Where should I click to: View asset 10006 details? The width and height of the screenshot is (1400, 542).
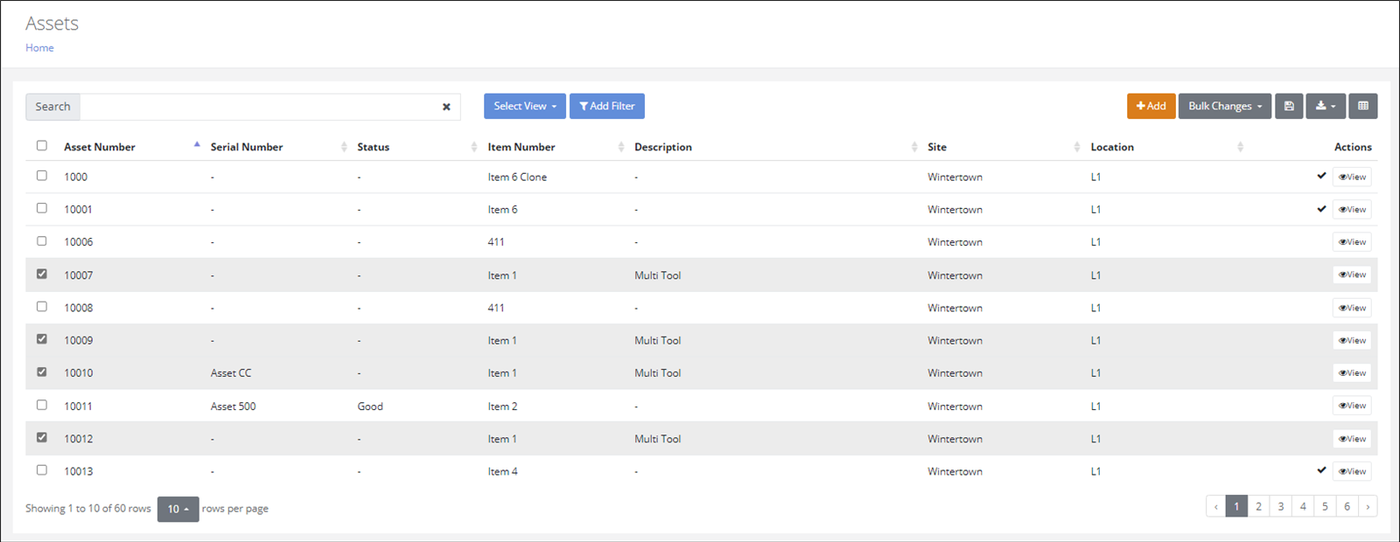coord(1352,242)
